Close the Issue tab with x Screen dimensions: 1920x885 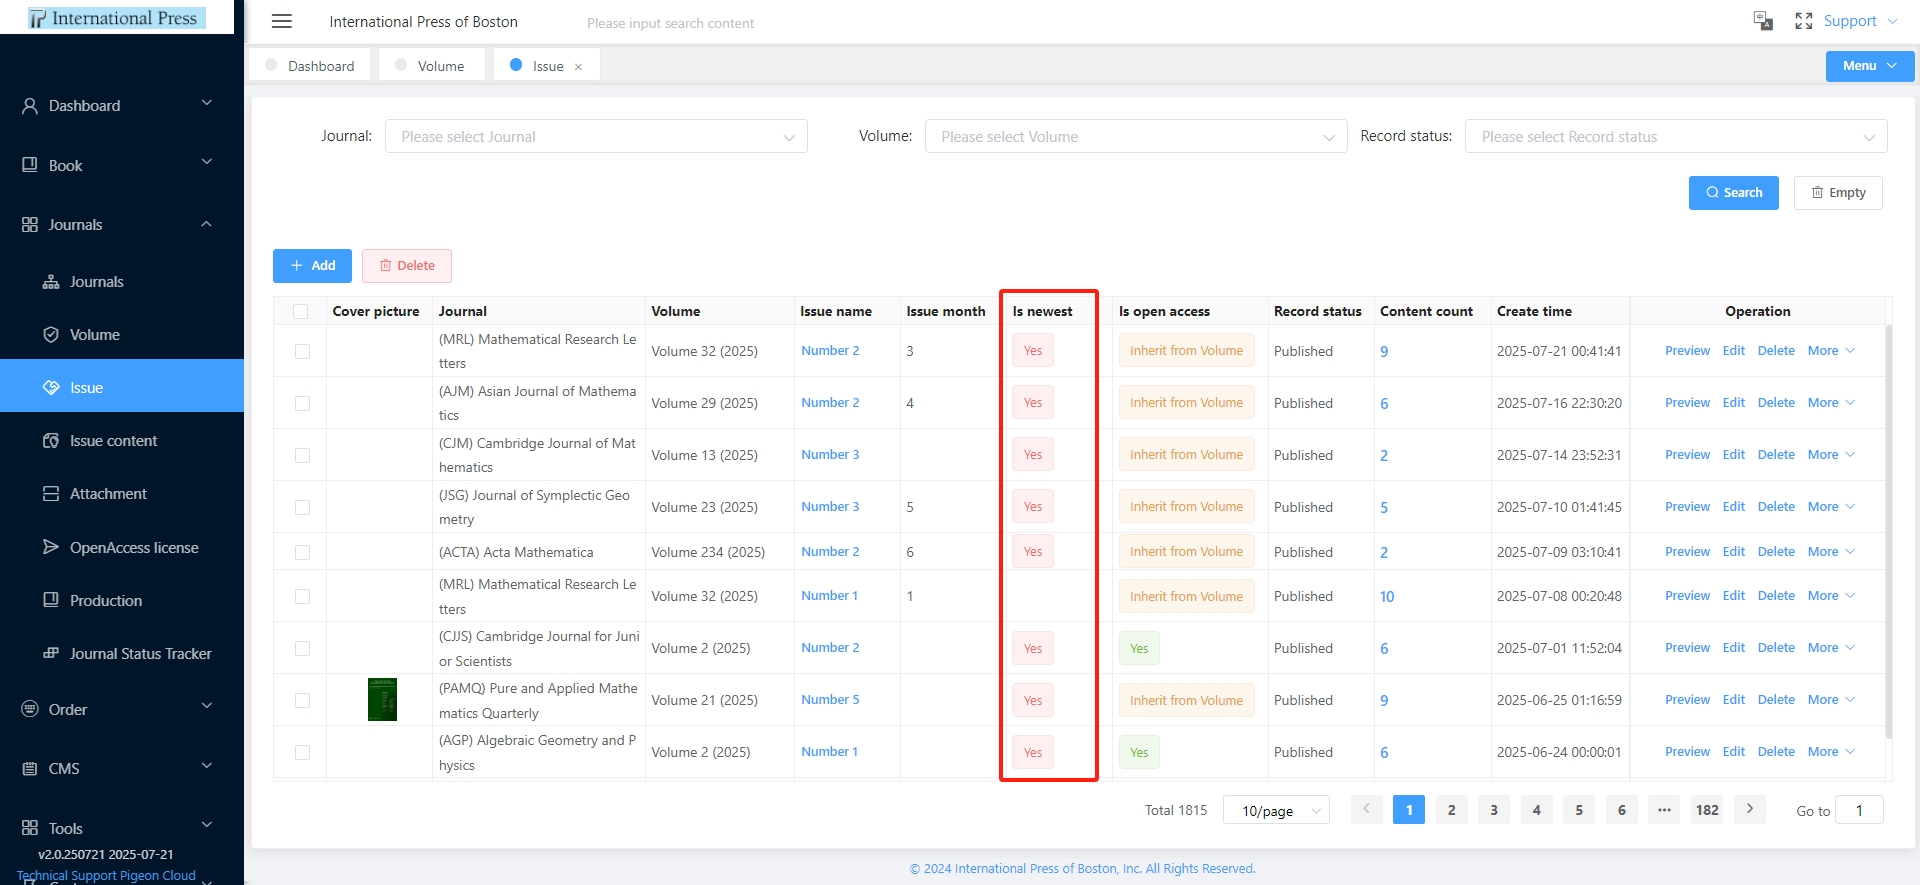point(578,67)
